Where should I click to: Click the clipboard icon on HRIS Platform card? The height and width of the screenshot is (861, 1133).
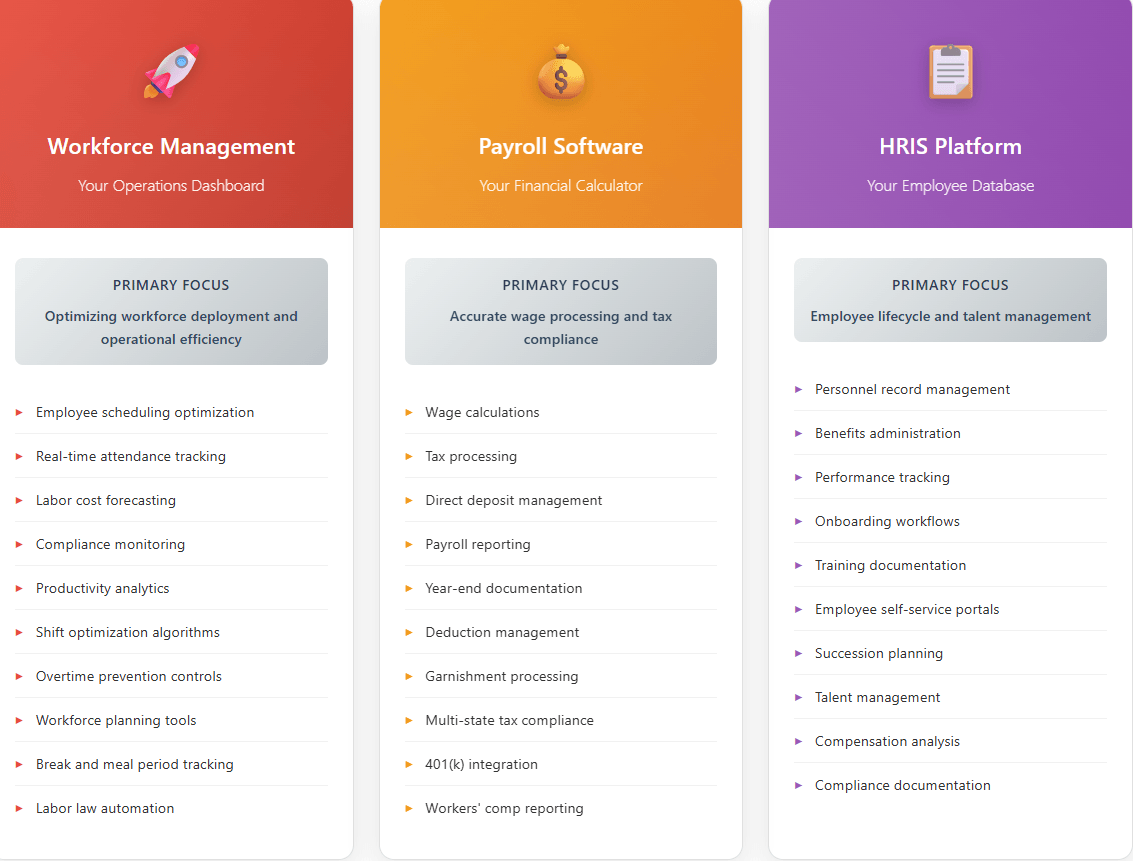tap(950, 72)
